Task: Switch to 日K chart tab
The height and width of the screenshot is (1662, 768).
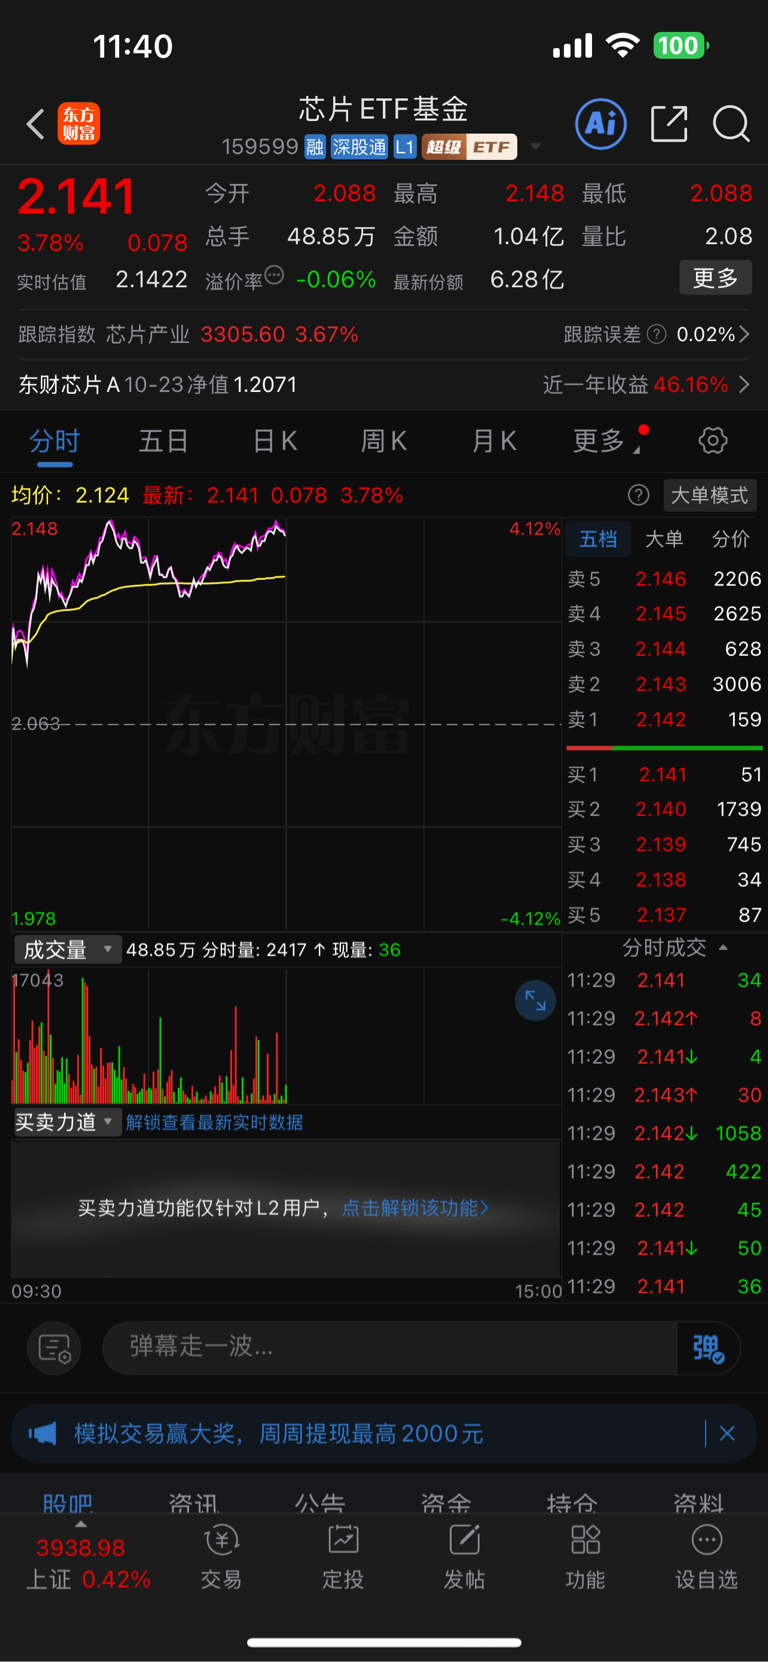Action: coord(274,440)
